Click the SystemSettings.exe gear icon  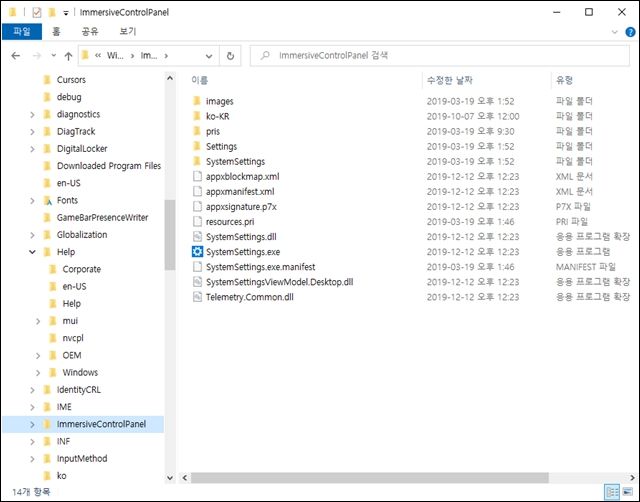(197, 252)
